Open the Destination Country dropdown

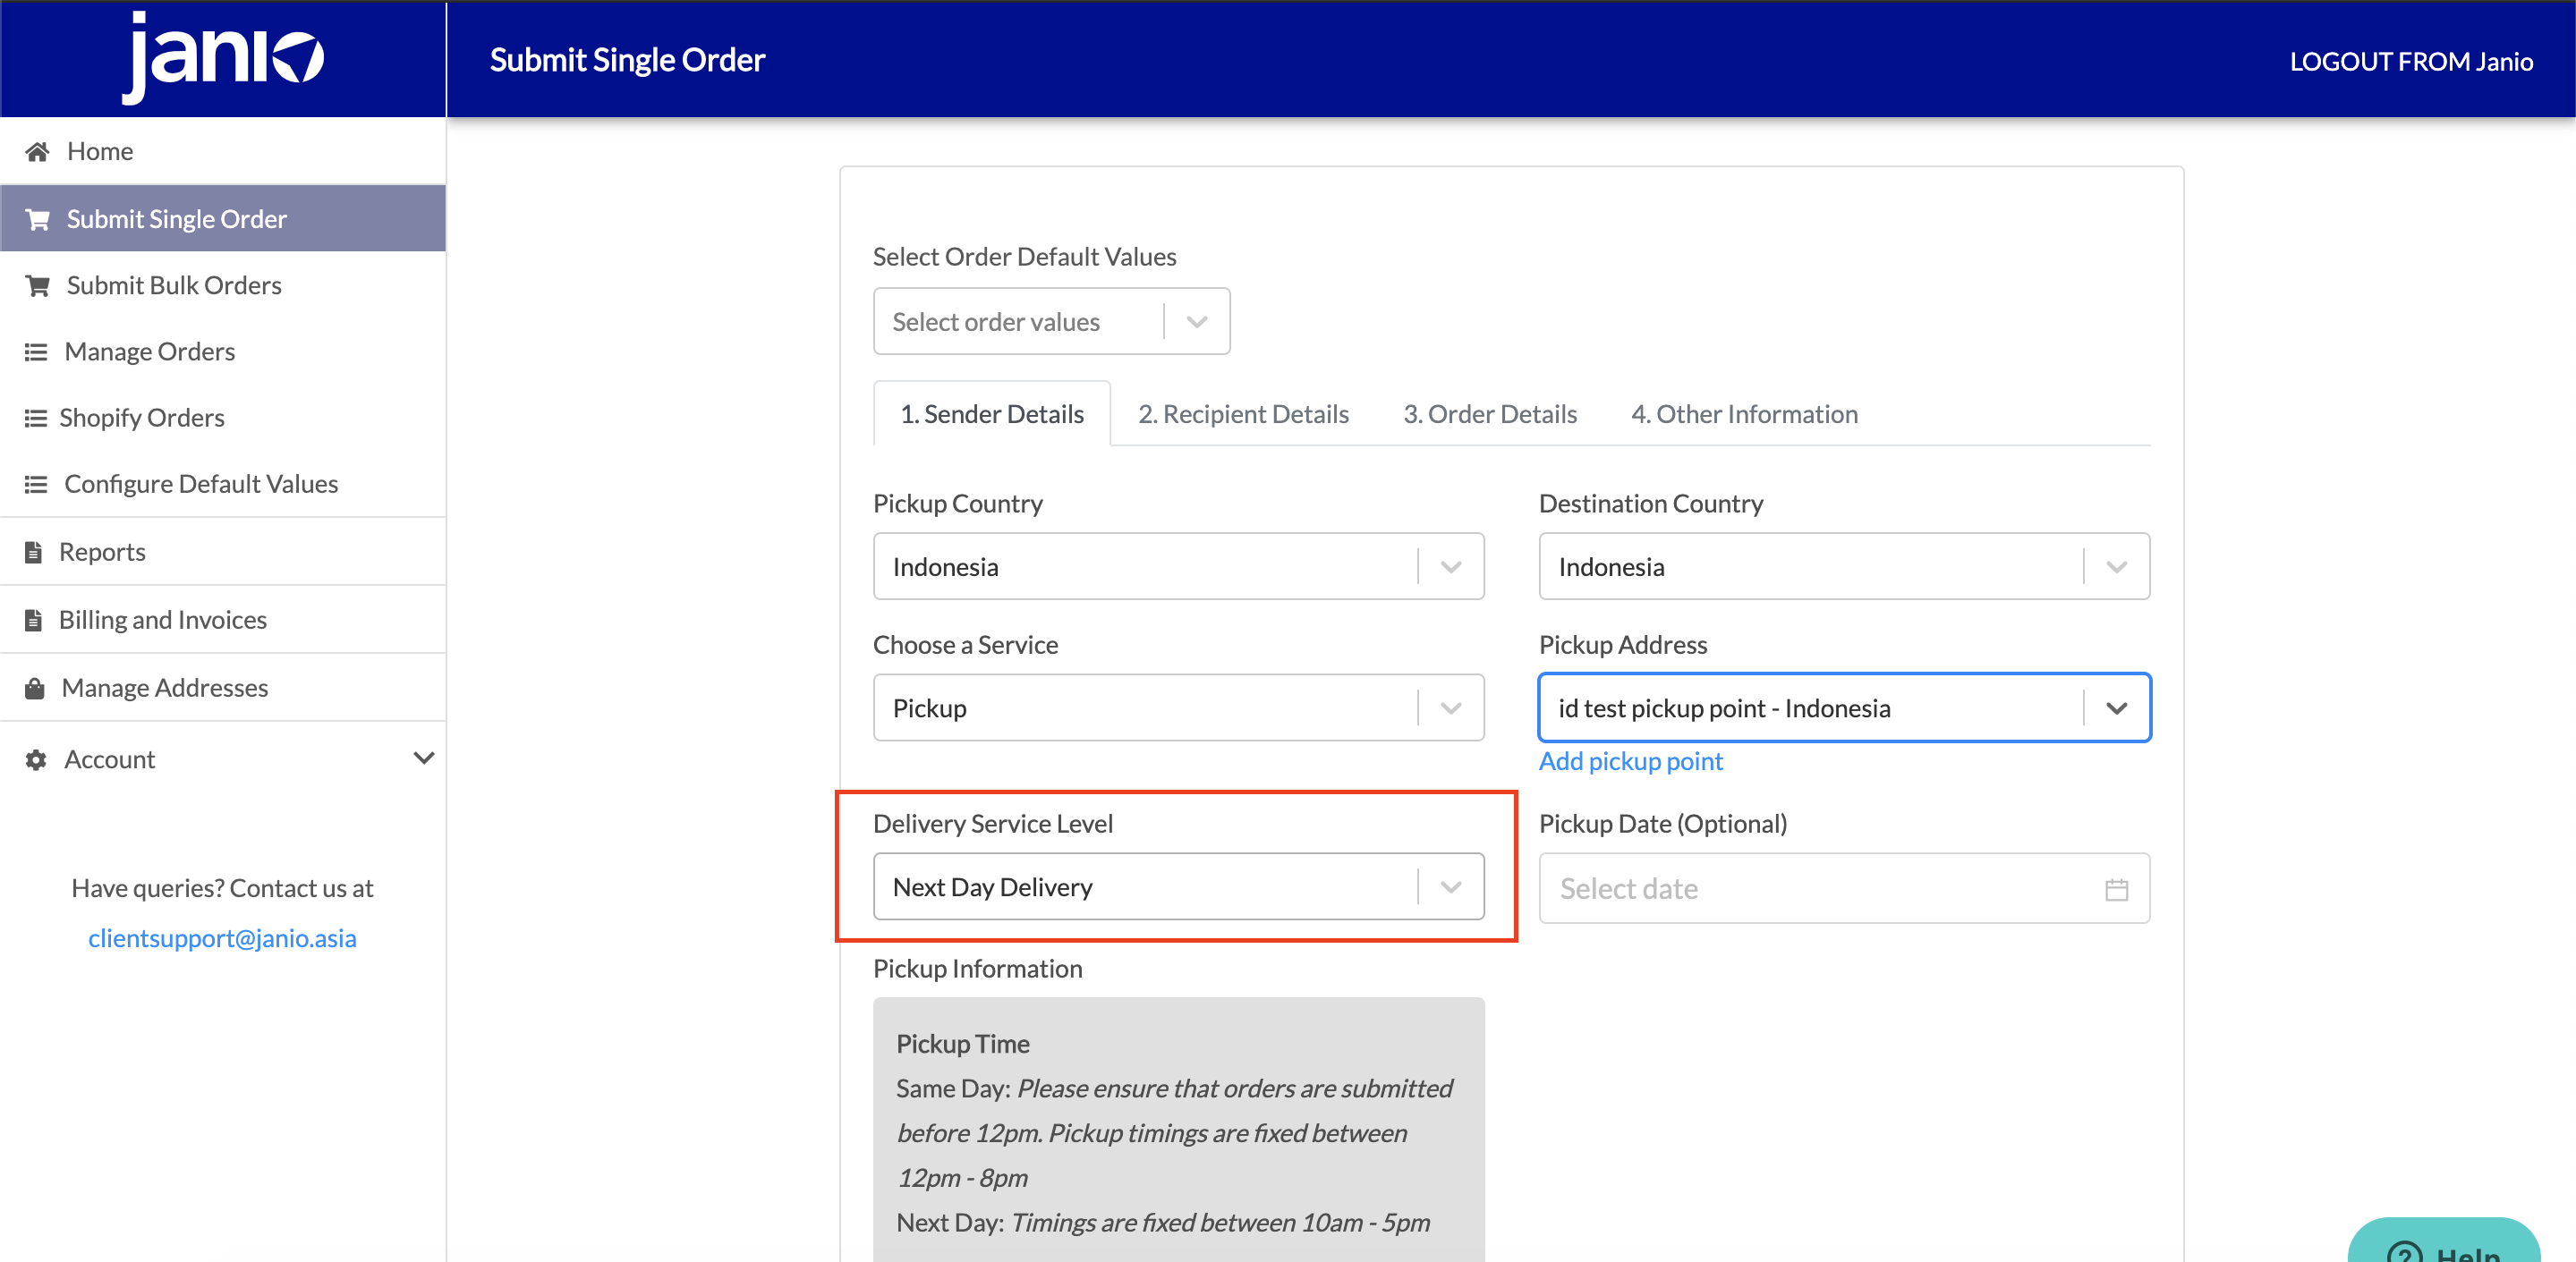click(1844, 567)
